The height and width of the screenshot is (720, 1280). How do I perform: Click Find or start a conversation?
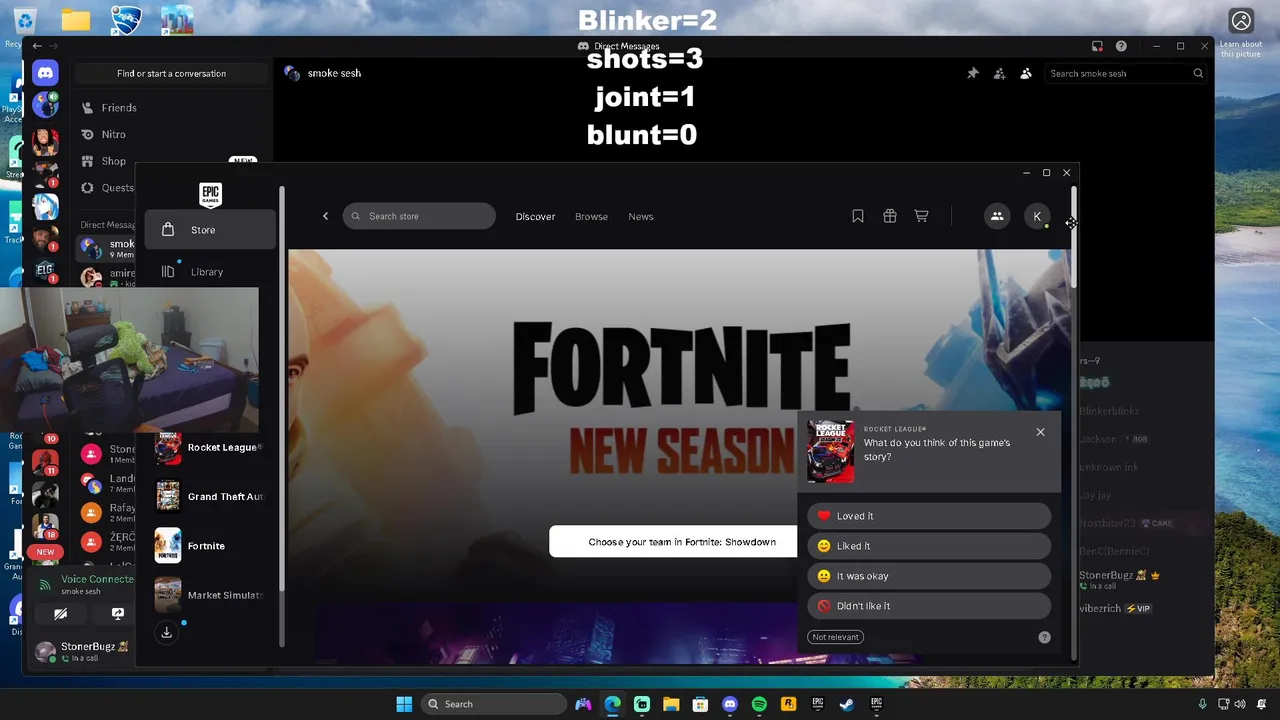tap(171, 73)
